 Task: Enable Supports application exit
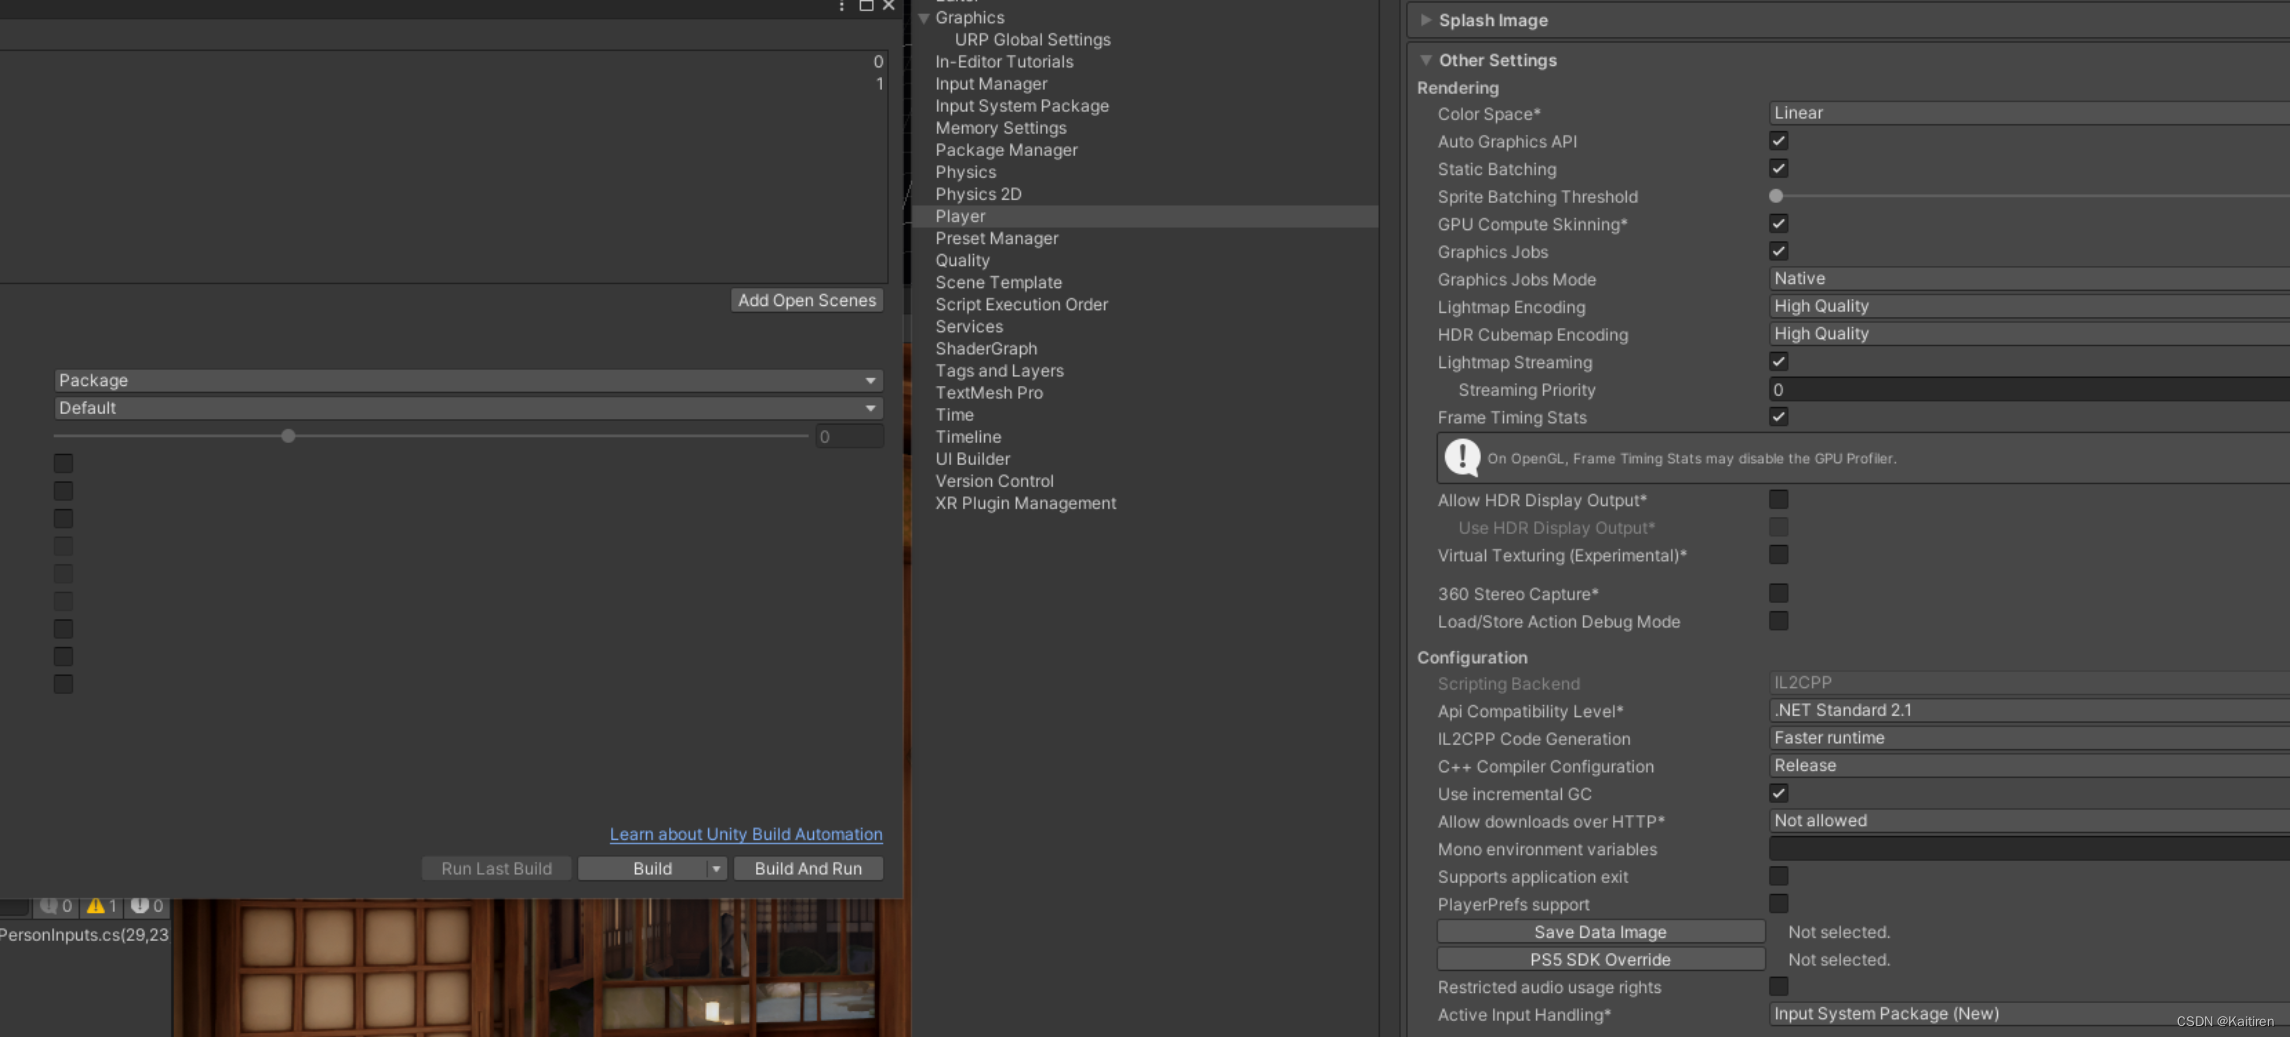(1778, 877)
